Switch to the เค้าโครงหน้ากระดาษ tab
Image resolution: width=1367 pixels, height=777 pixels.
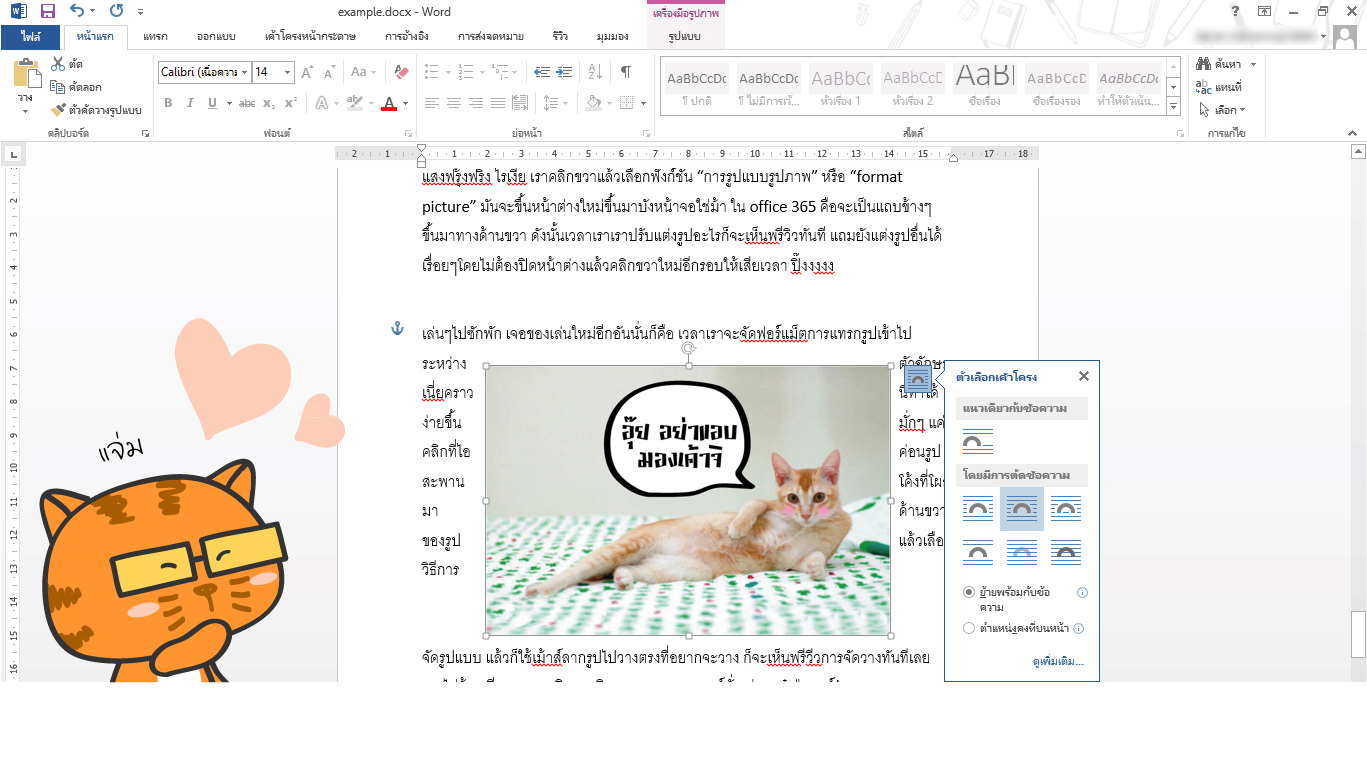(x=309, y=37)
